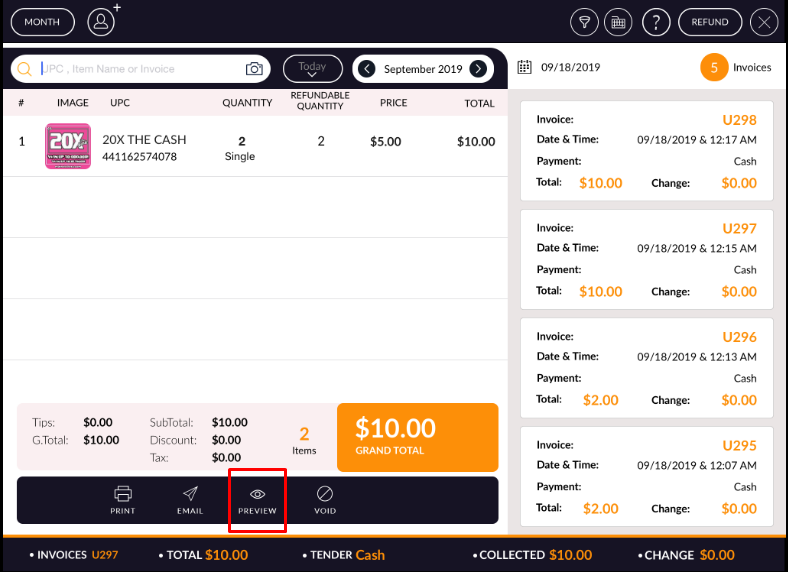Advance to next month after September 2019

479,69
